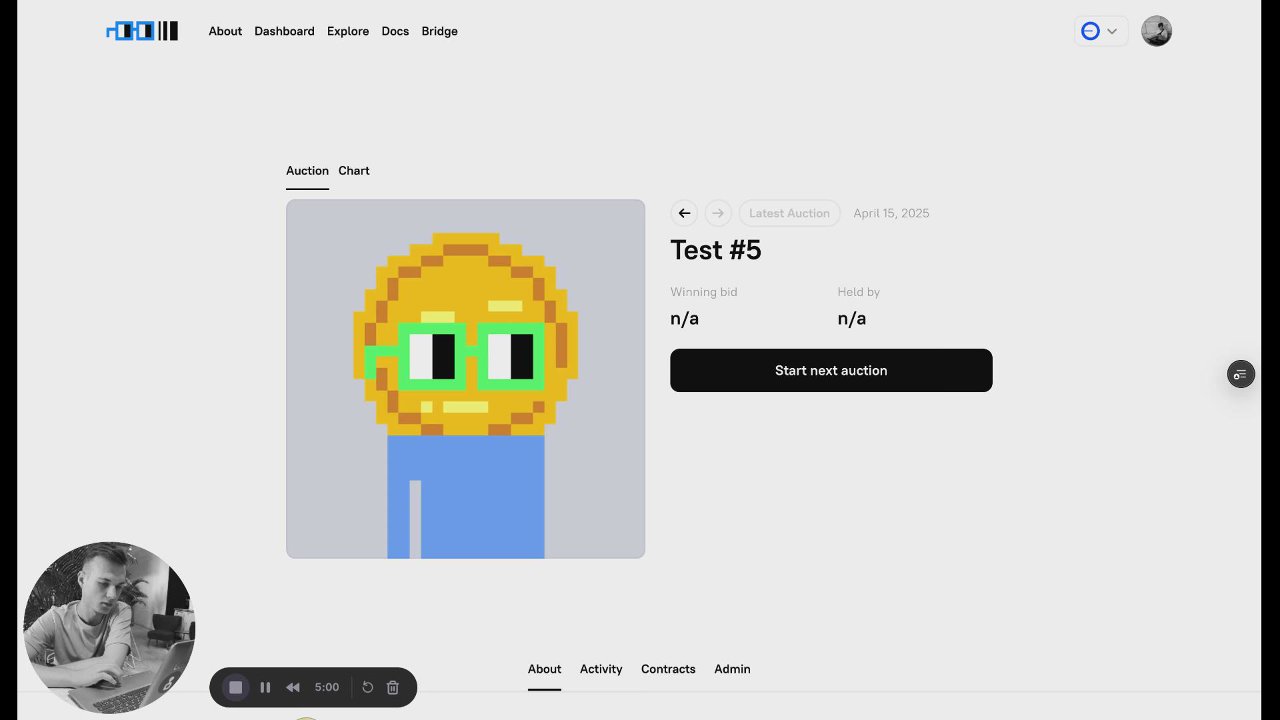The width and height of the screenshot is (1280, 720).
Task: Rewind the recording
Action: pyautogui.click(x=293, y=687)
